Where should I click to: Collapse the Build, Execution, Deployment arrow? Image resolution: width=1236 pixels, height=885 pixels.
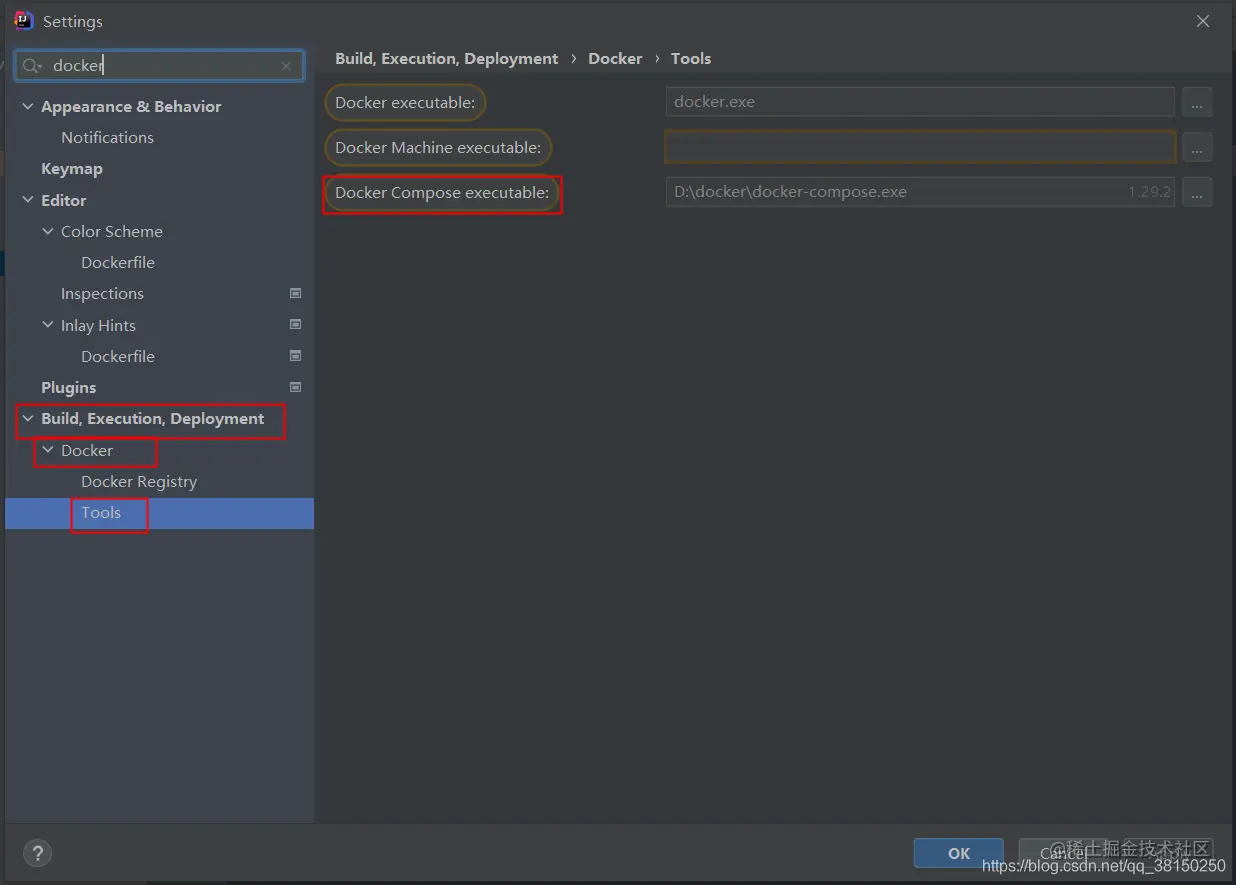[x=28, y=418]
